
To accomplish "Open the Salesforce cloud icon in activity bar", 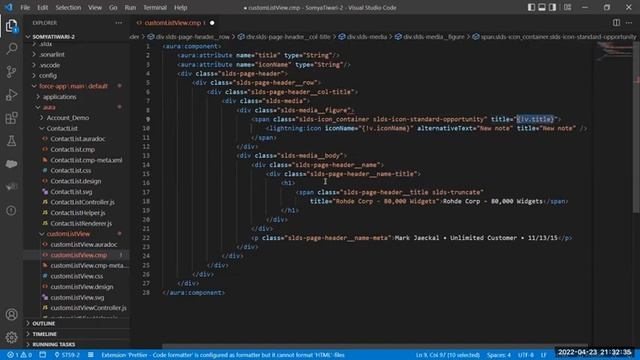I will 11,164.
